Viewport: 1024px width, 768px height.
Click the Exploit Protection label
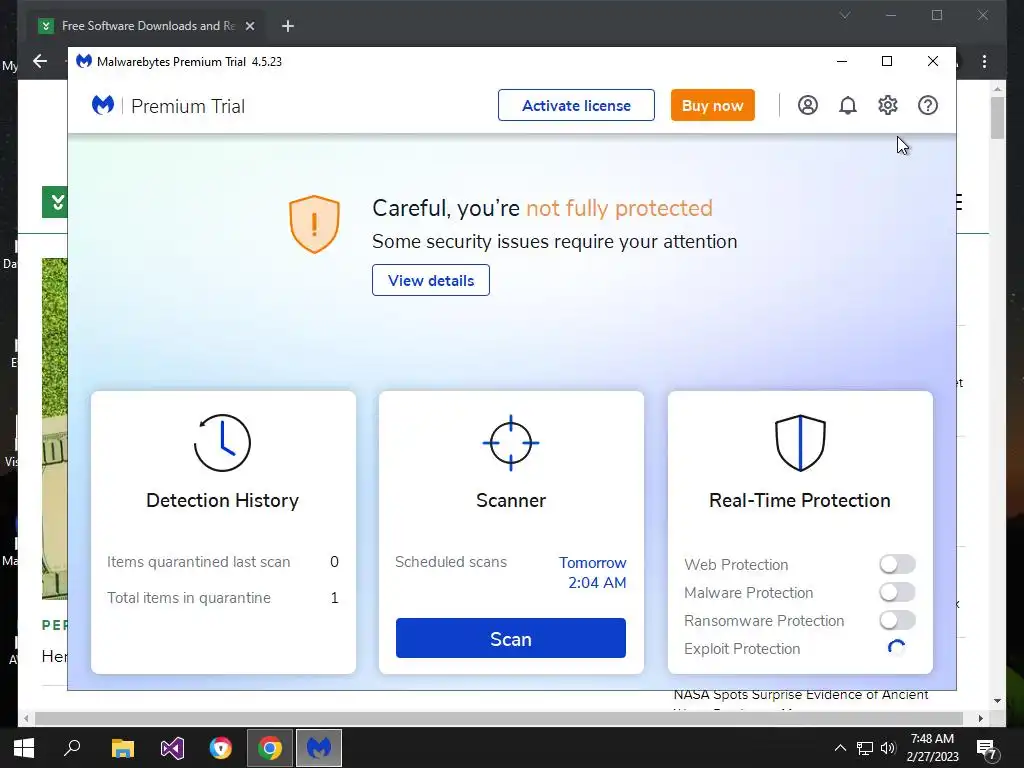point(742,648)
